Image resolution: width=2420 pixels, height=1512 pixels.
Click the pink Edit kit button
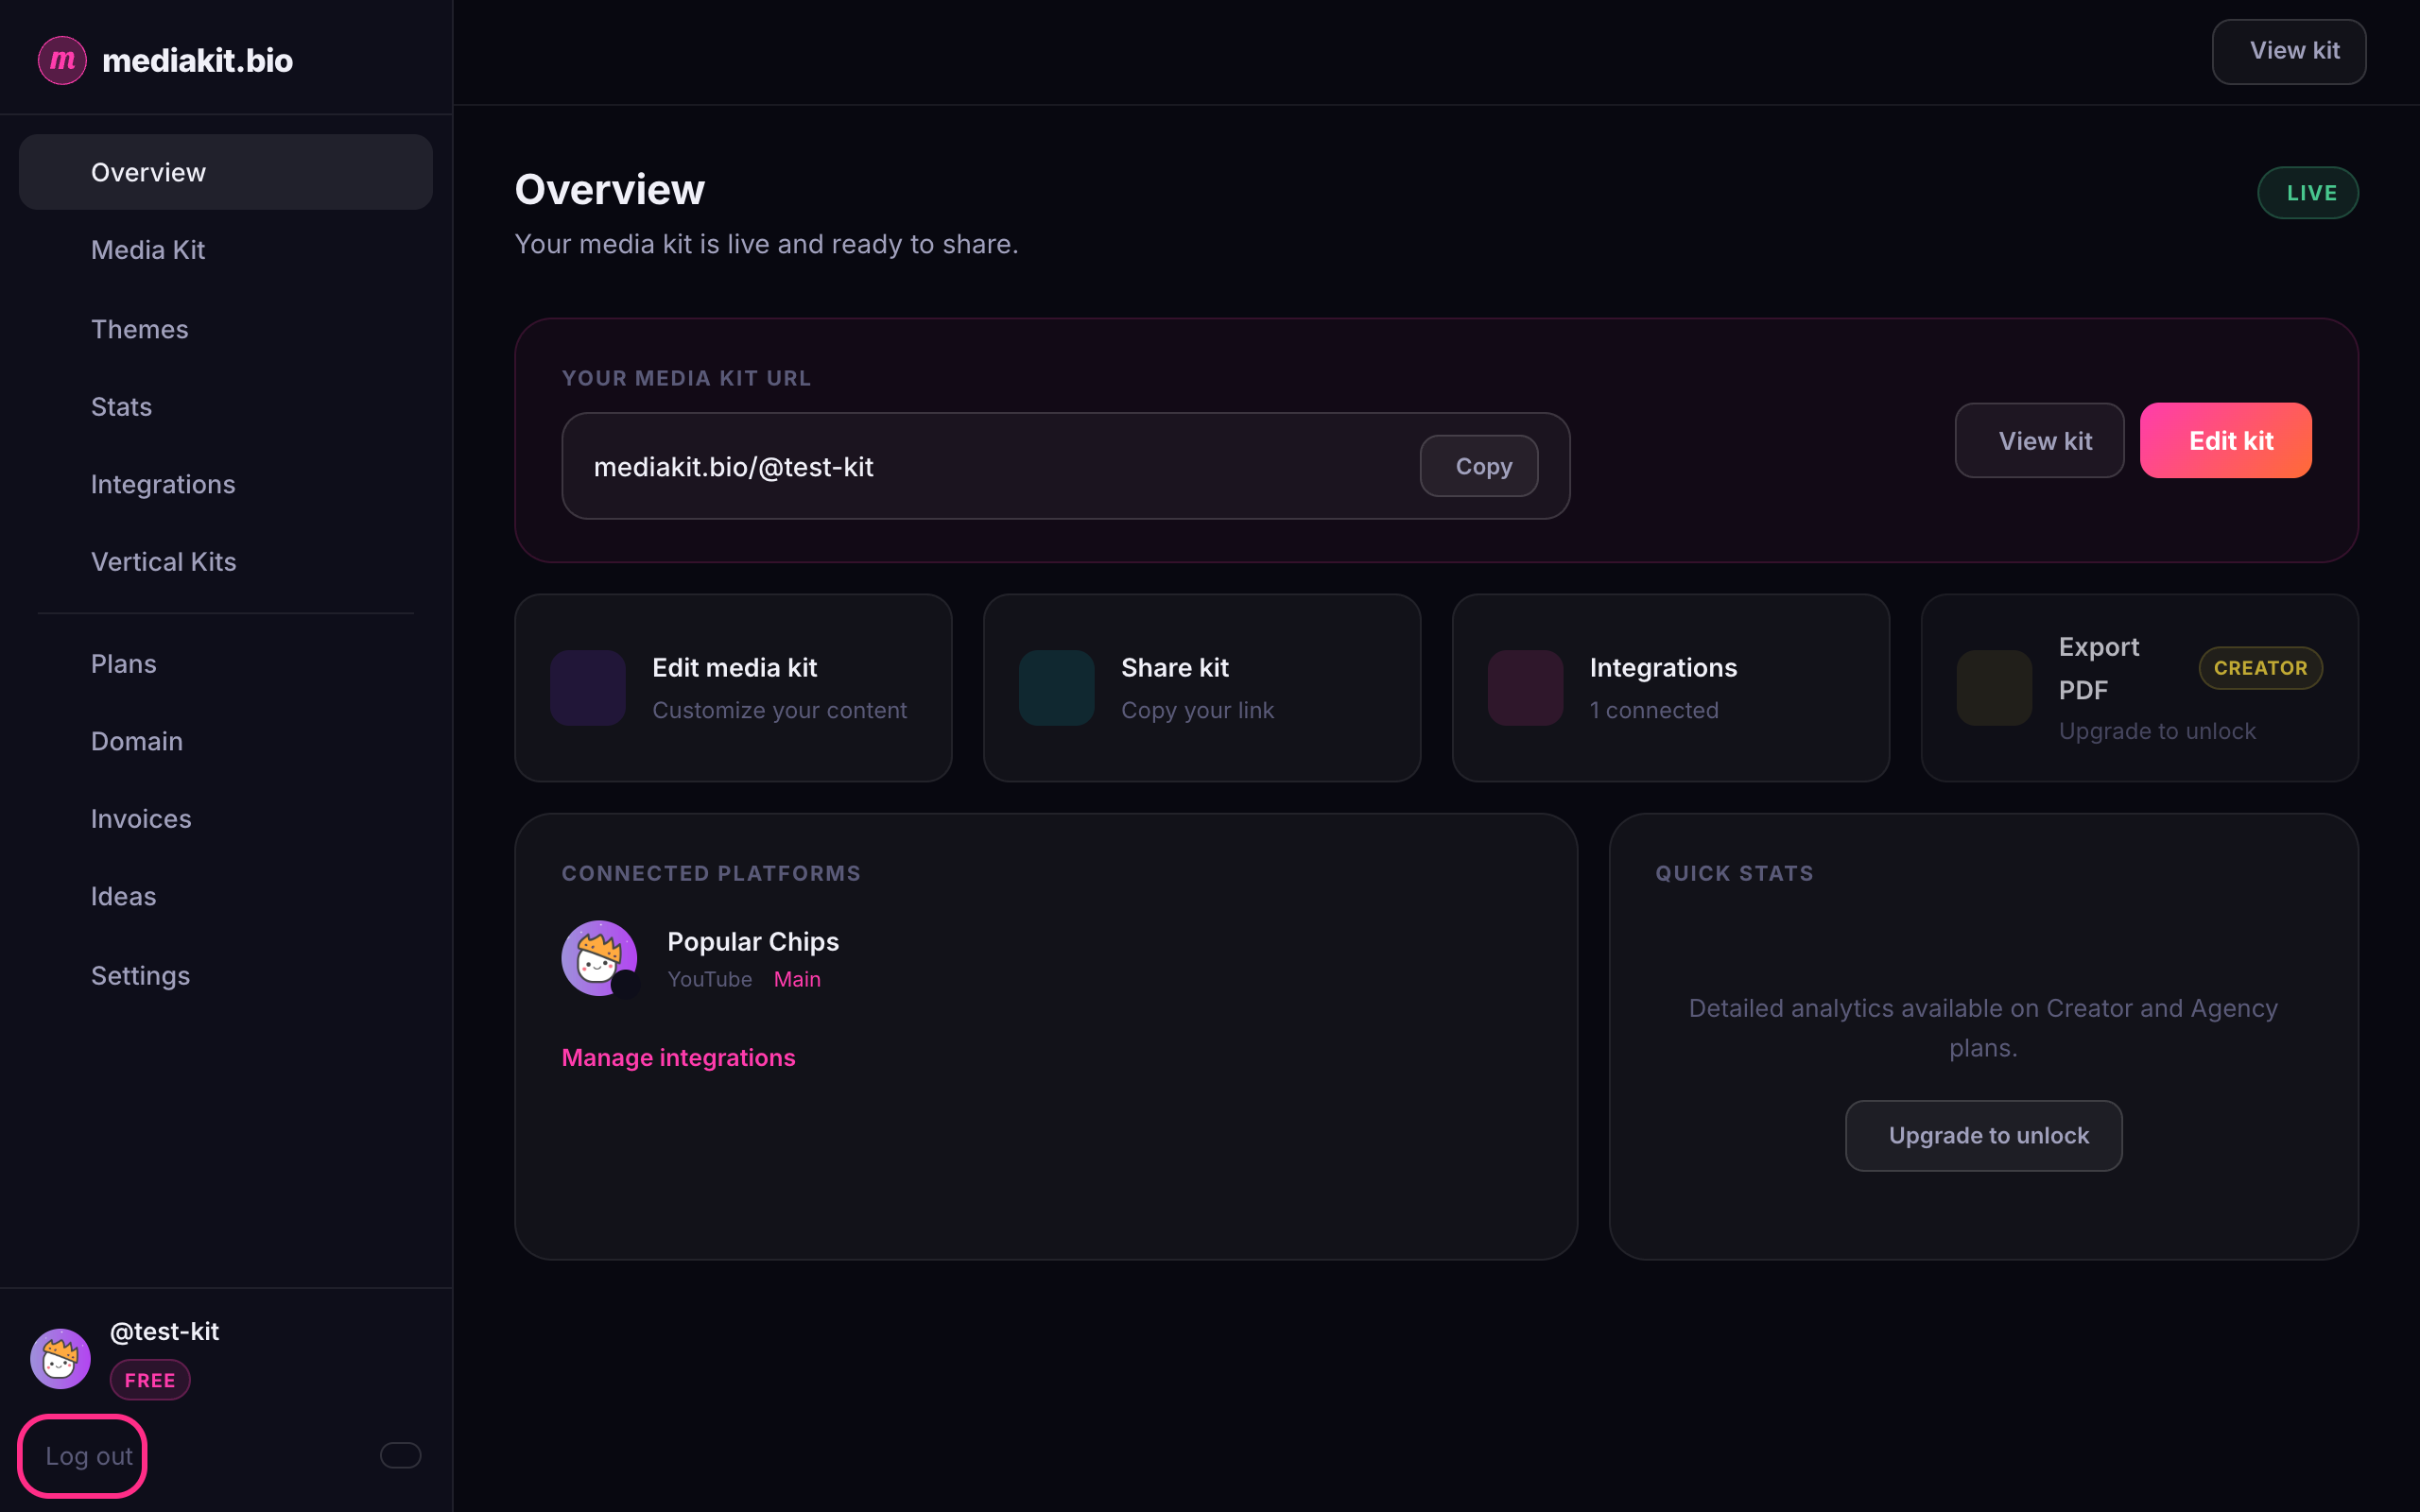tap(2226, 441)
